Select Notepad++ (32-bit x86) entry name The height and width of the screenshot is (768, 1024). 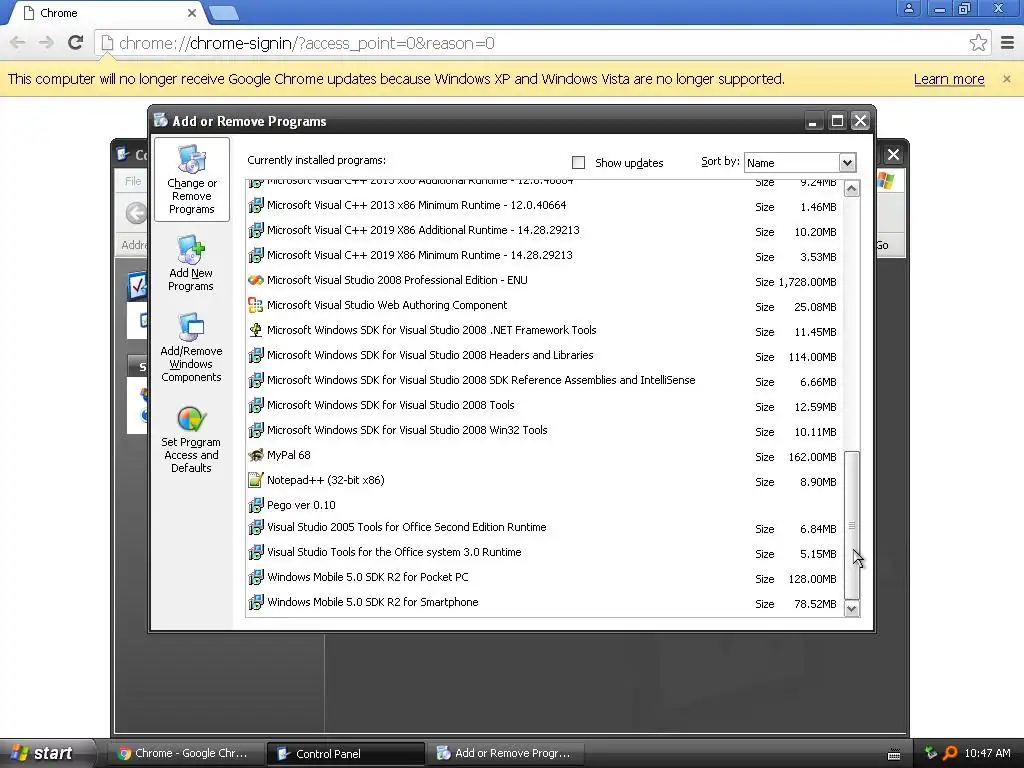325,480
